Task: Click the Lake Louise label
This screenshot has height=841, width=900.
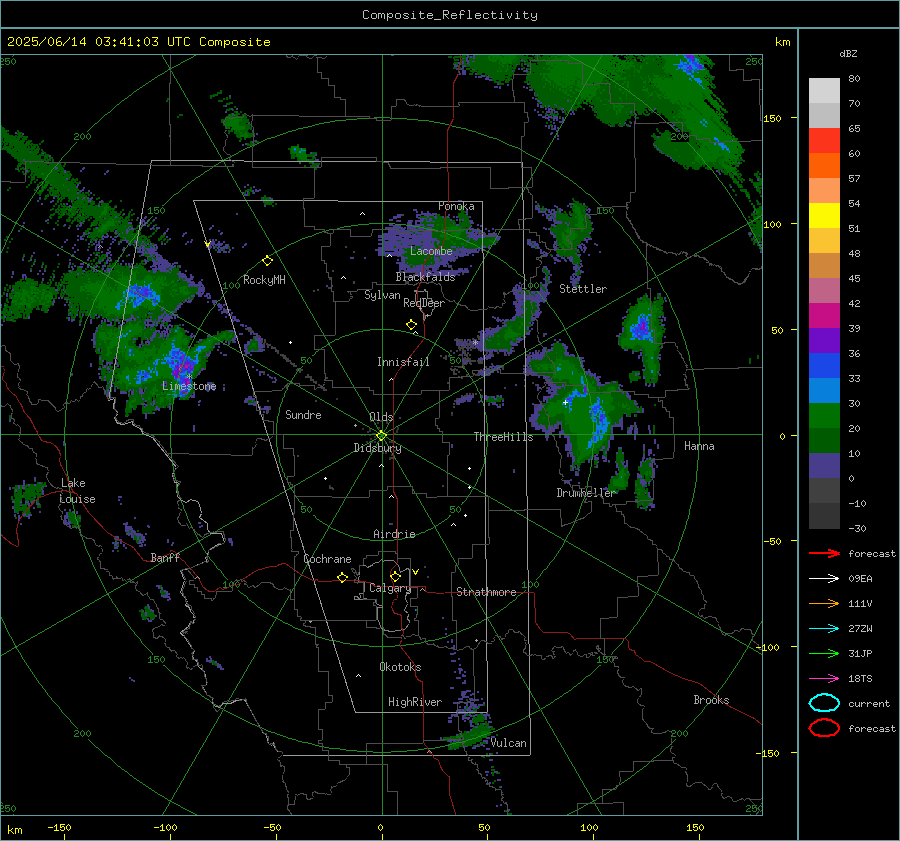Action: pyautogui.click(x=77, y=491)
